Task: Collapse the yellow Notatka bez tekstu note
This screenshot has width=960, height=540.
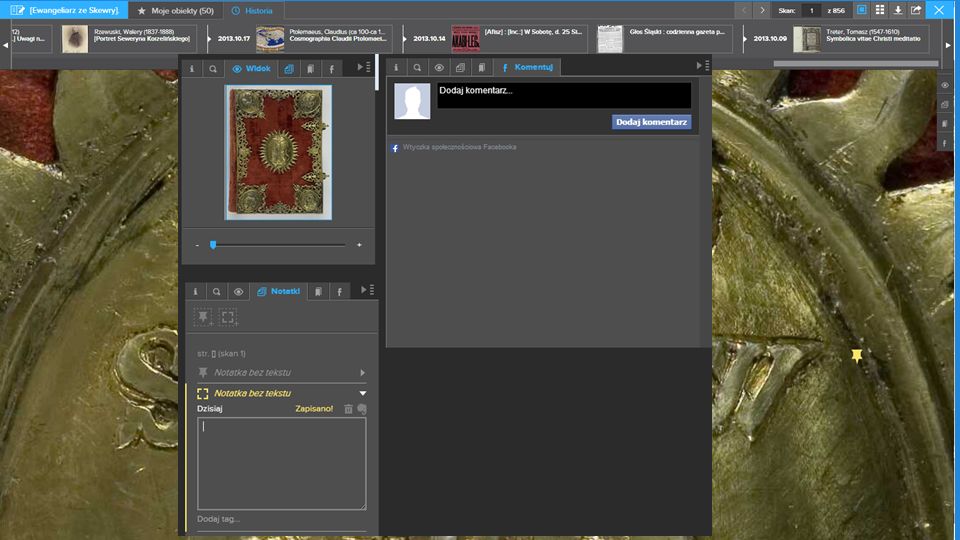Action: click(362, 393)
